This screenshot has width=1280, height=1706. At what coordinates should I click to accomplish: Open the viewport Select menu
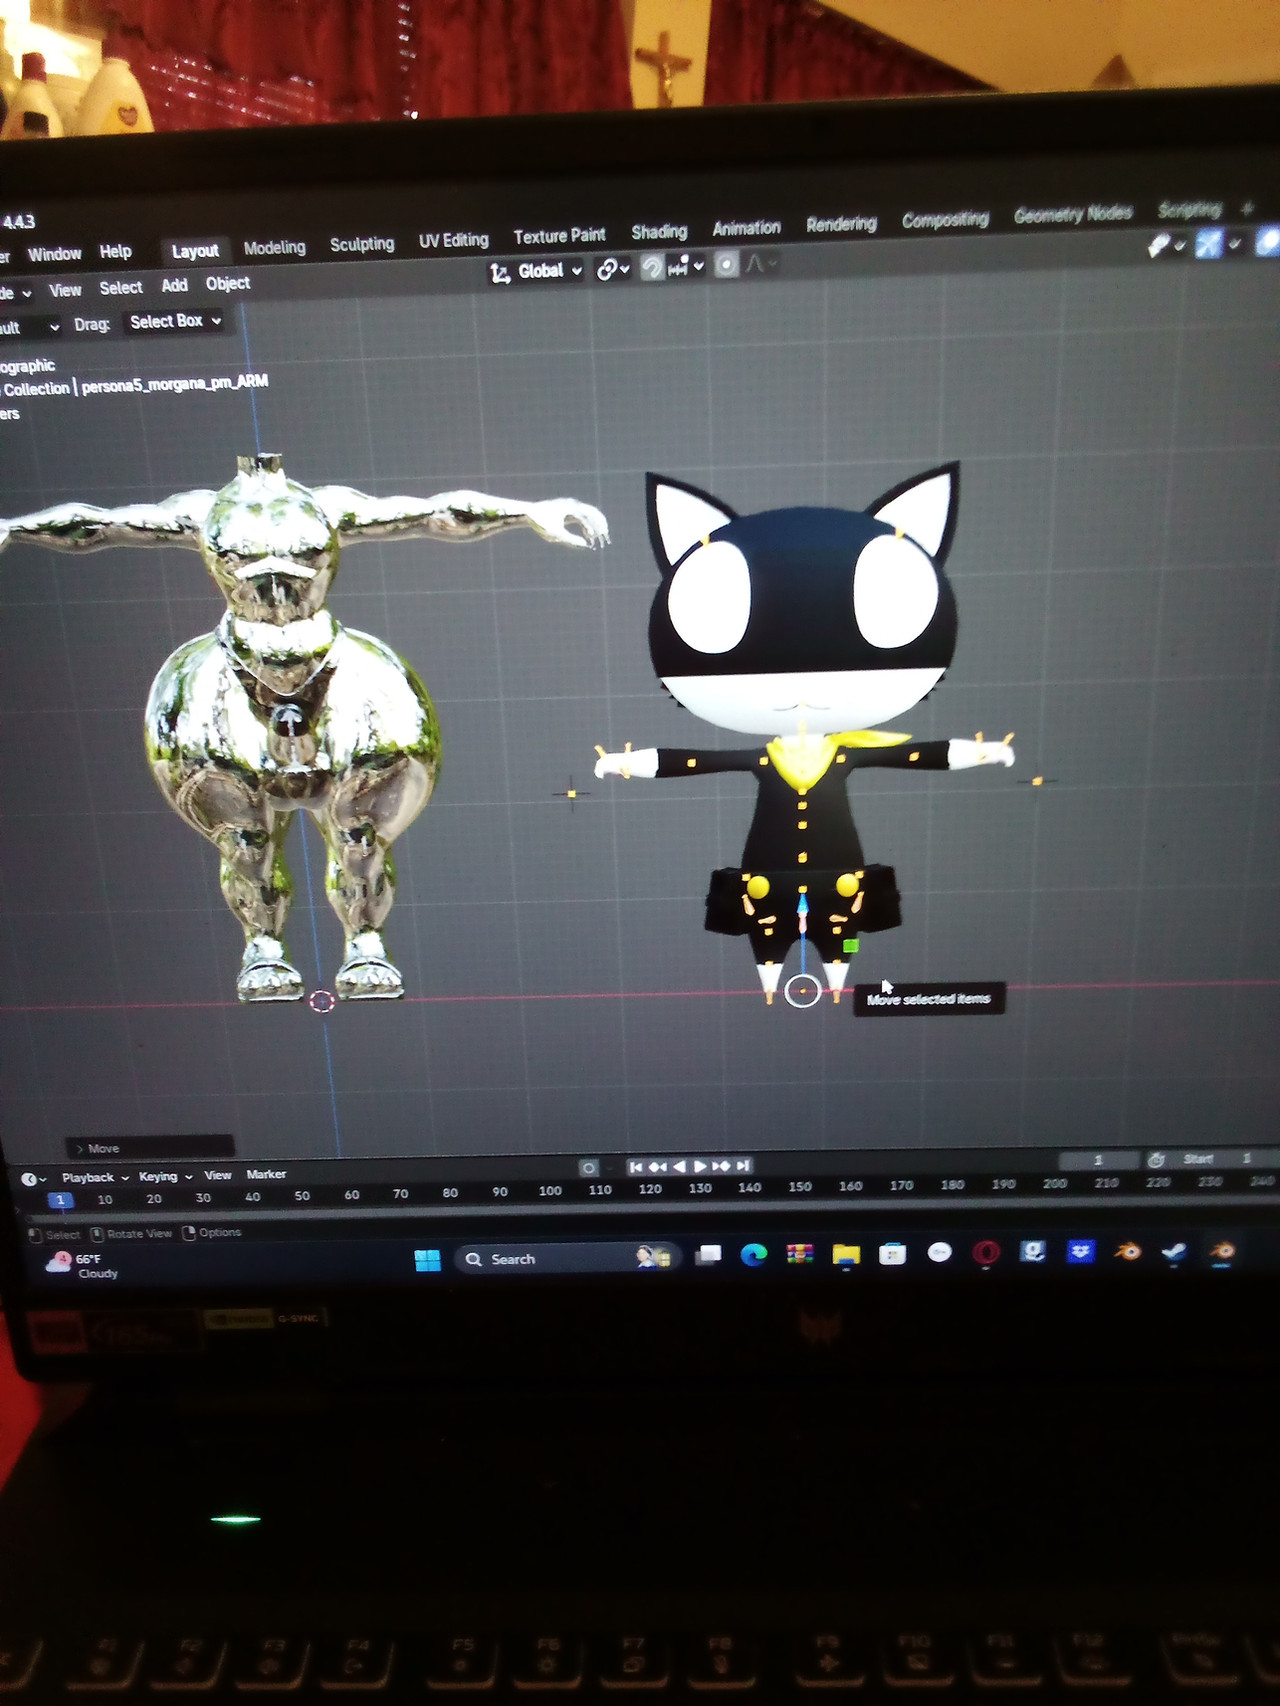click(x=121, y=288)
